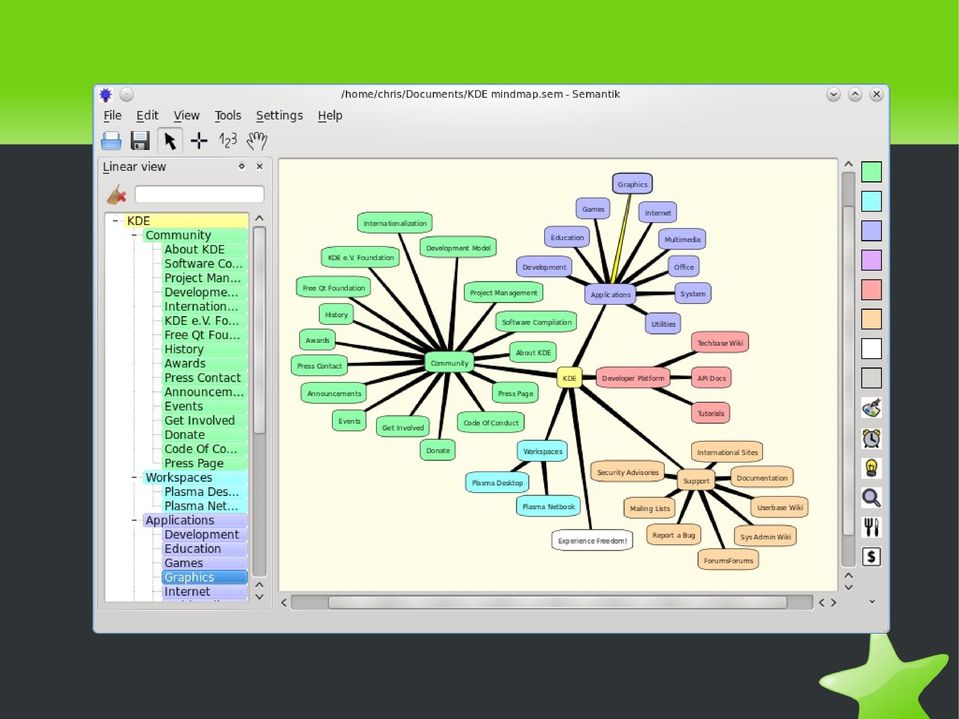This screenshot has width=959, height=719.
Task: Click the canvas horizontal scrollbar thumb
Action: 557,603
